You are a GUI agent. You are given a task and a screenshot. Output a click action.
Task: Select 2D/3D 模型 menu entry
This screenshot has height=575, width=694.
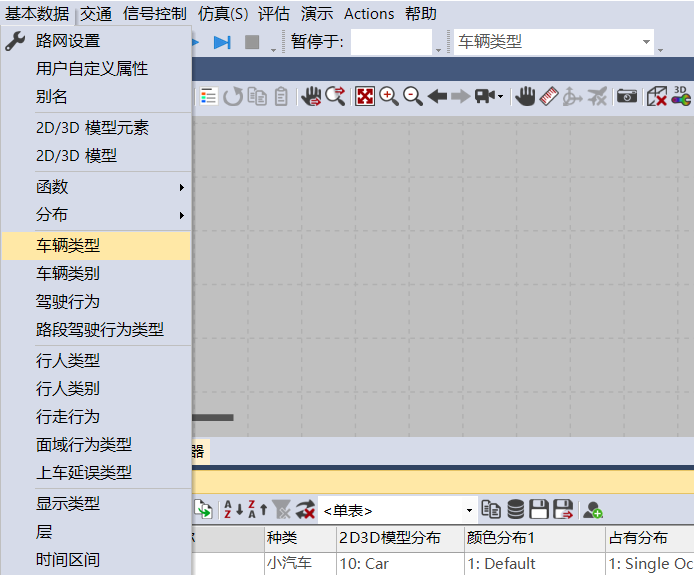96,156
